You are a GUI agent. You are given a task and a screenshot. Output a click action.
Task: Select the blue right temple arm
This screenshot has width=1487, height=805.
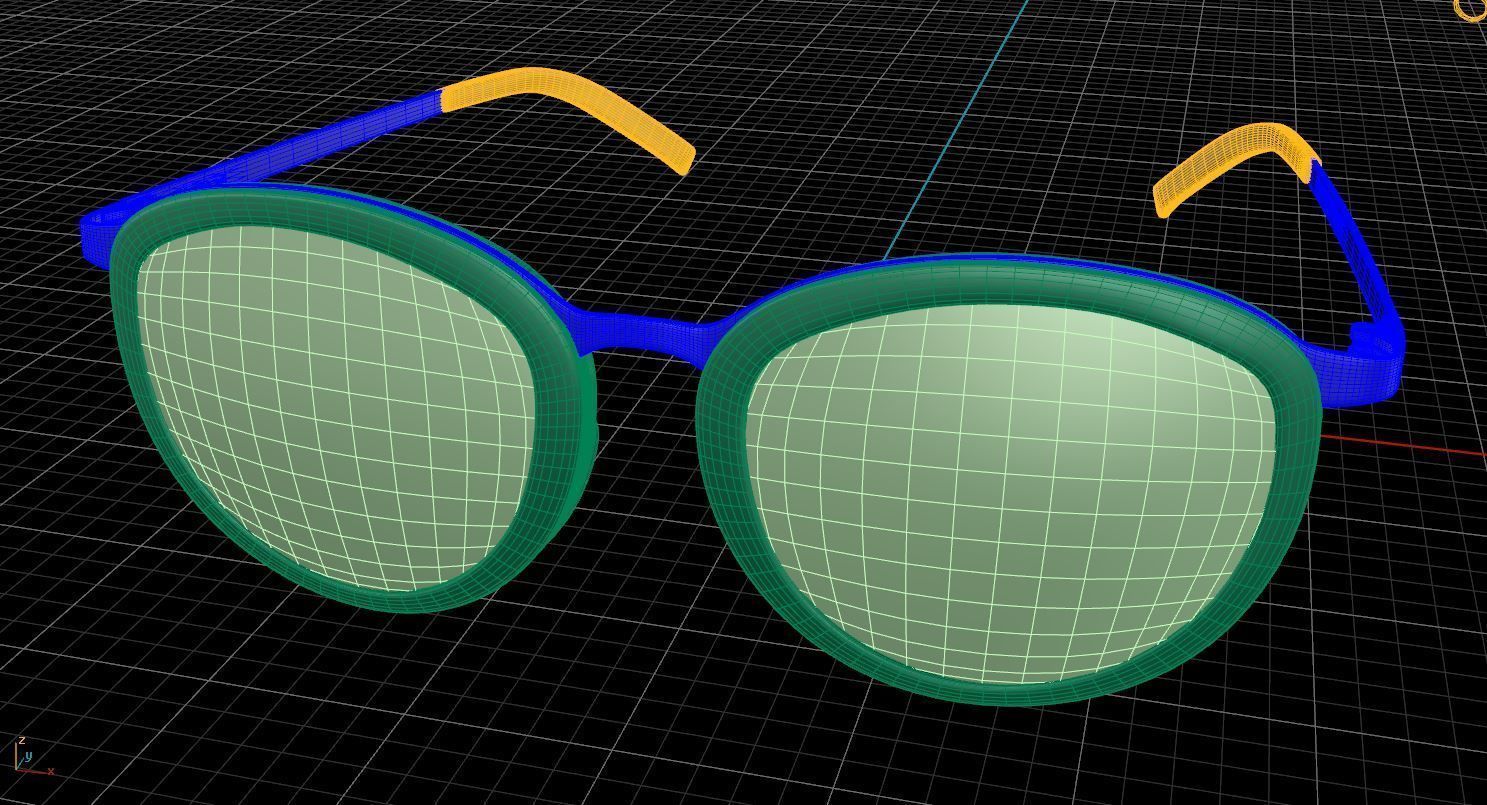pyautogui.click(x=1355, y=260)
